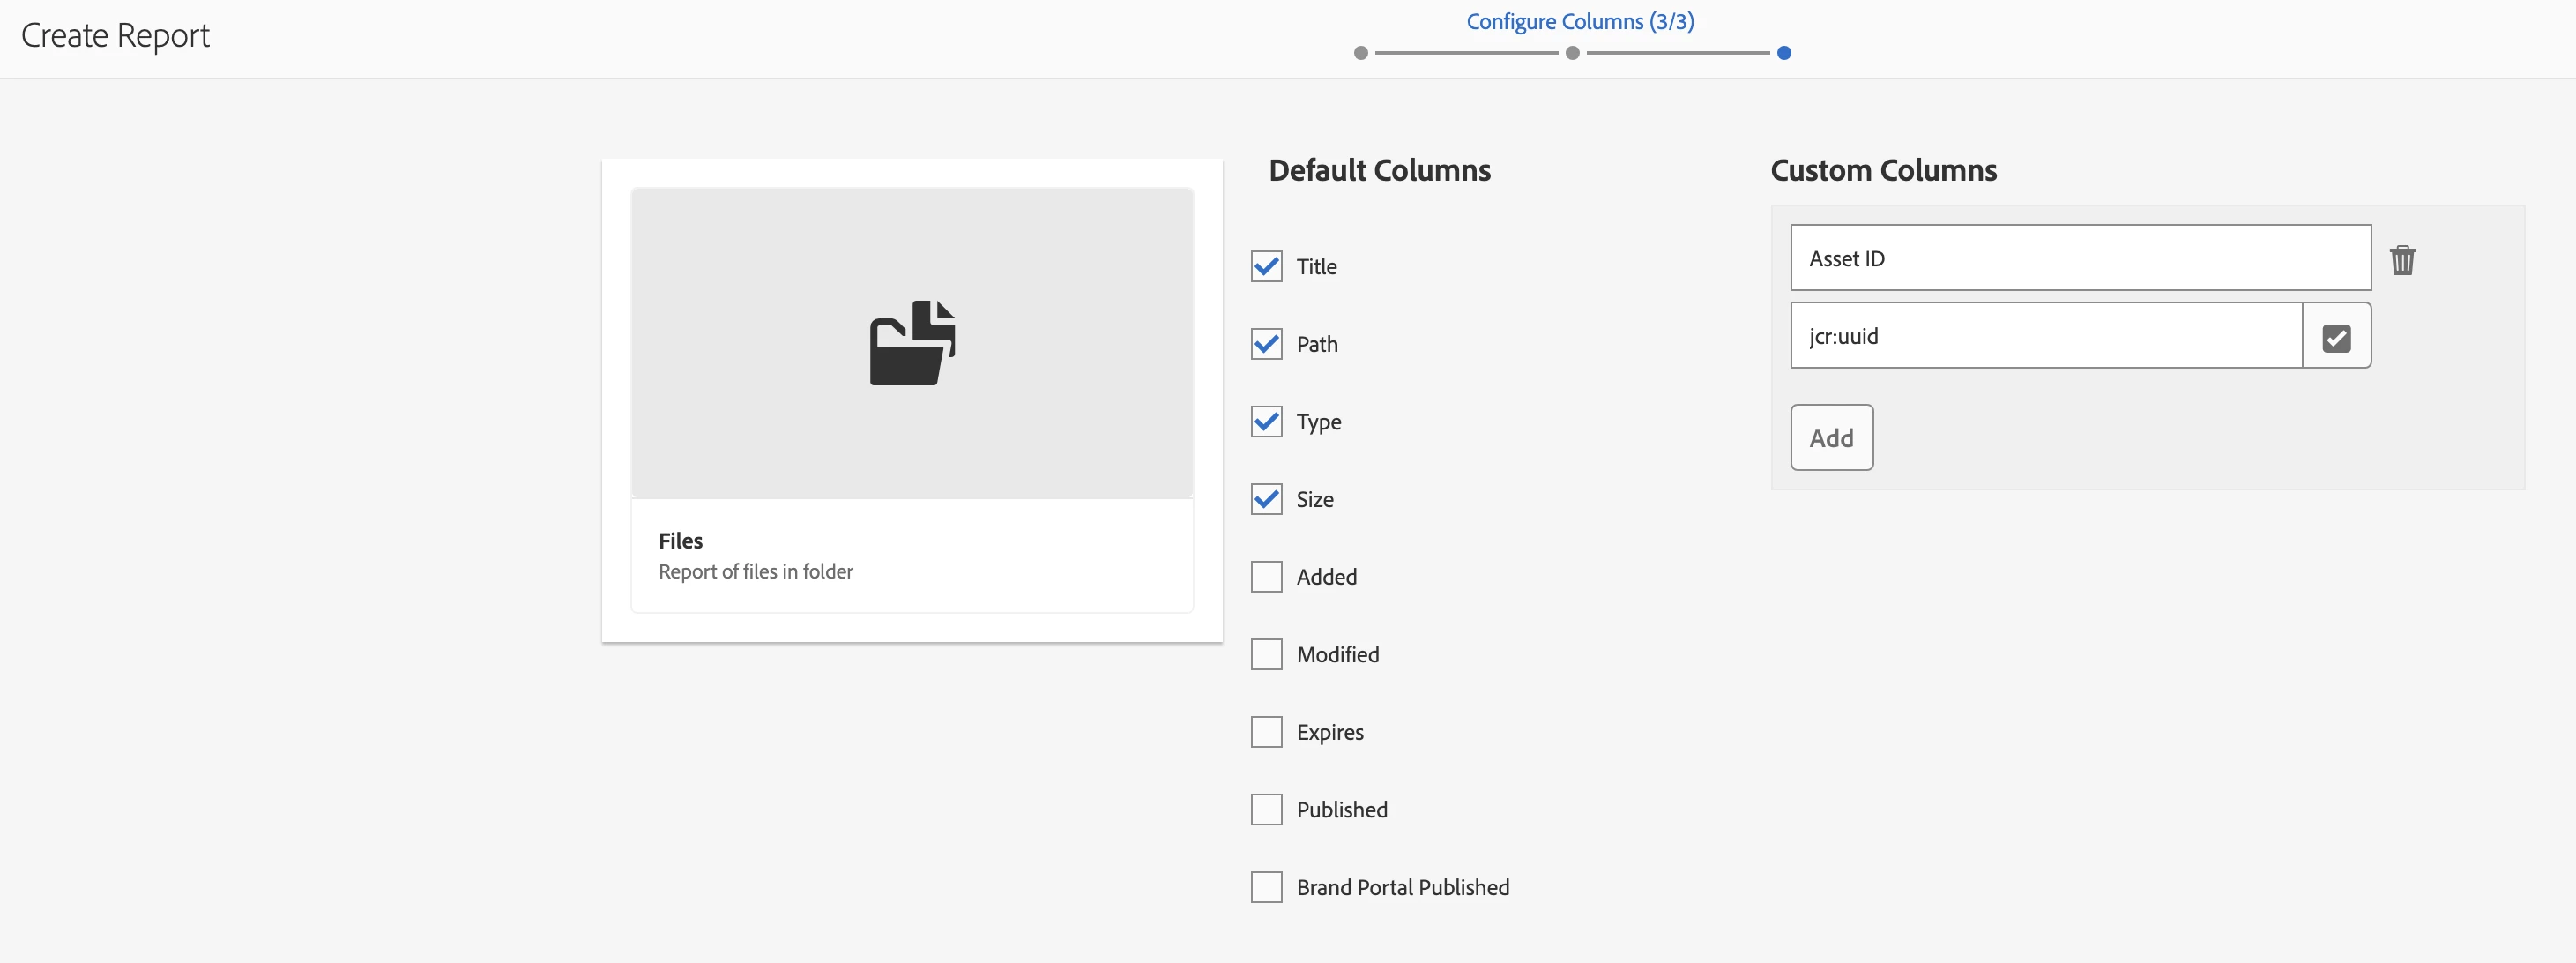2576x963 pixels.
Task: Uncheck the Title column checkbox
Action: pyautogui.click(x=1266, y=267)
